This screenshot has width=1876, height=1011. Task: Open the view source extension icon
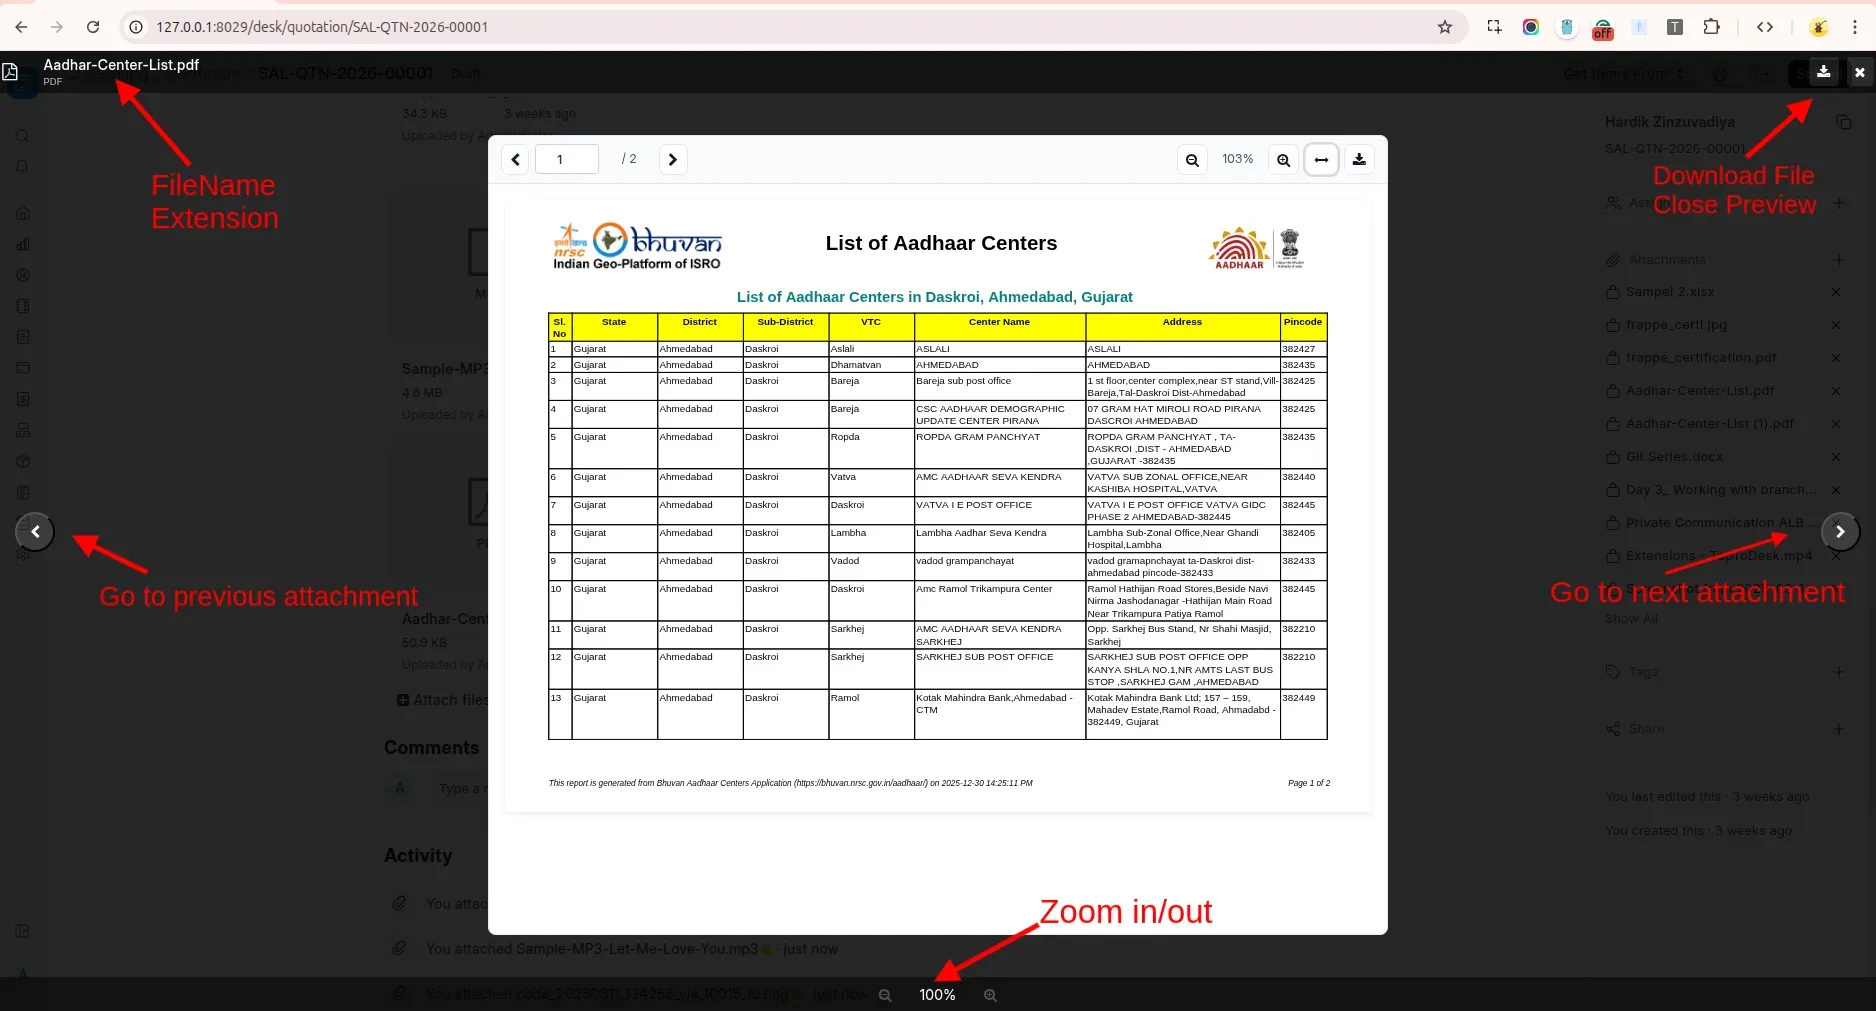tap(1765, 27)
